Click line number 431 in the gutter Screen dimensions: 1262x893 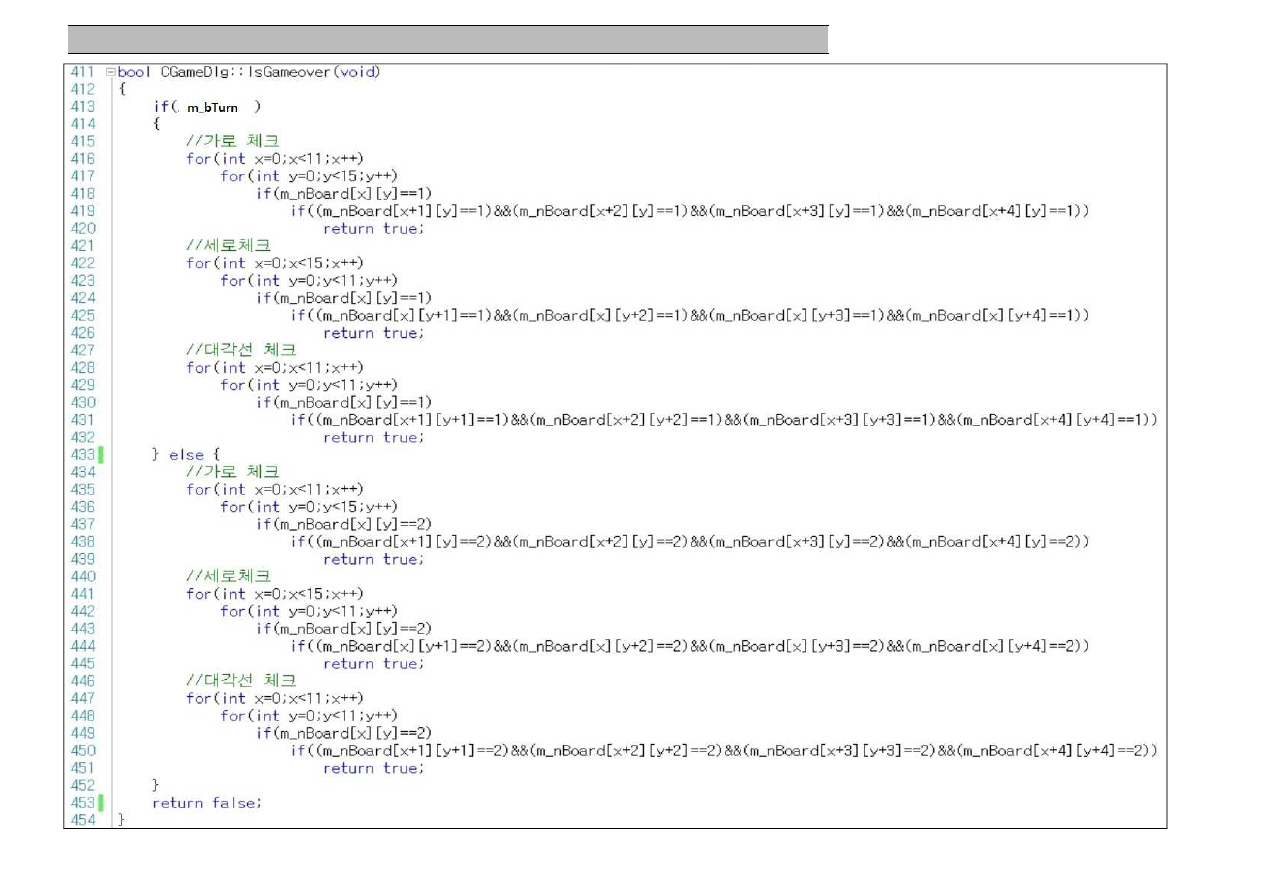click(82, 420)
